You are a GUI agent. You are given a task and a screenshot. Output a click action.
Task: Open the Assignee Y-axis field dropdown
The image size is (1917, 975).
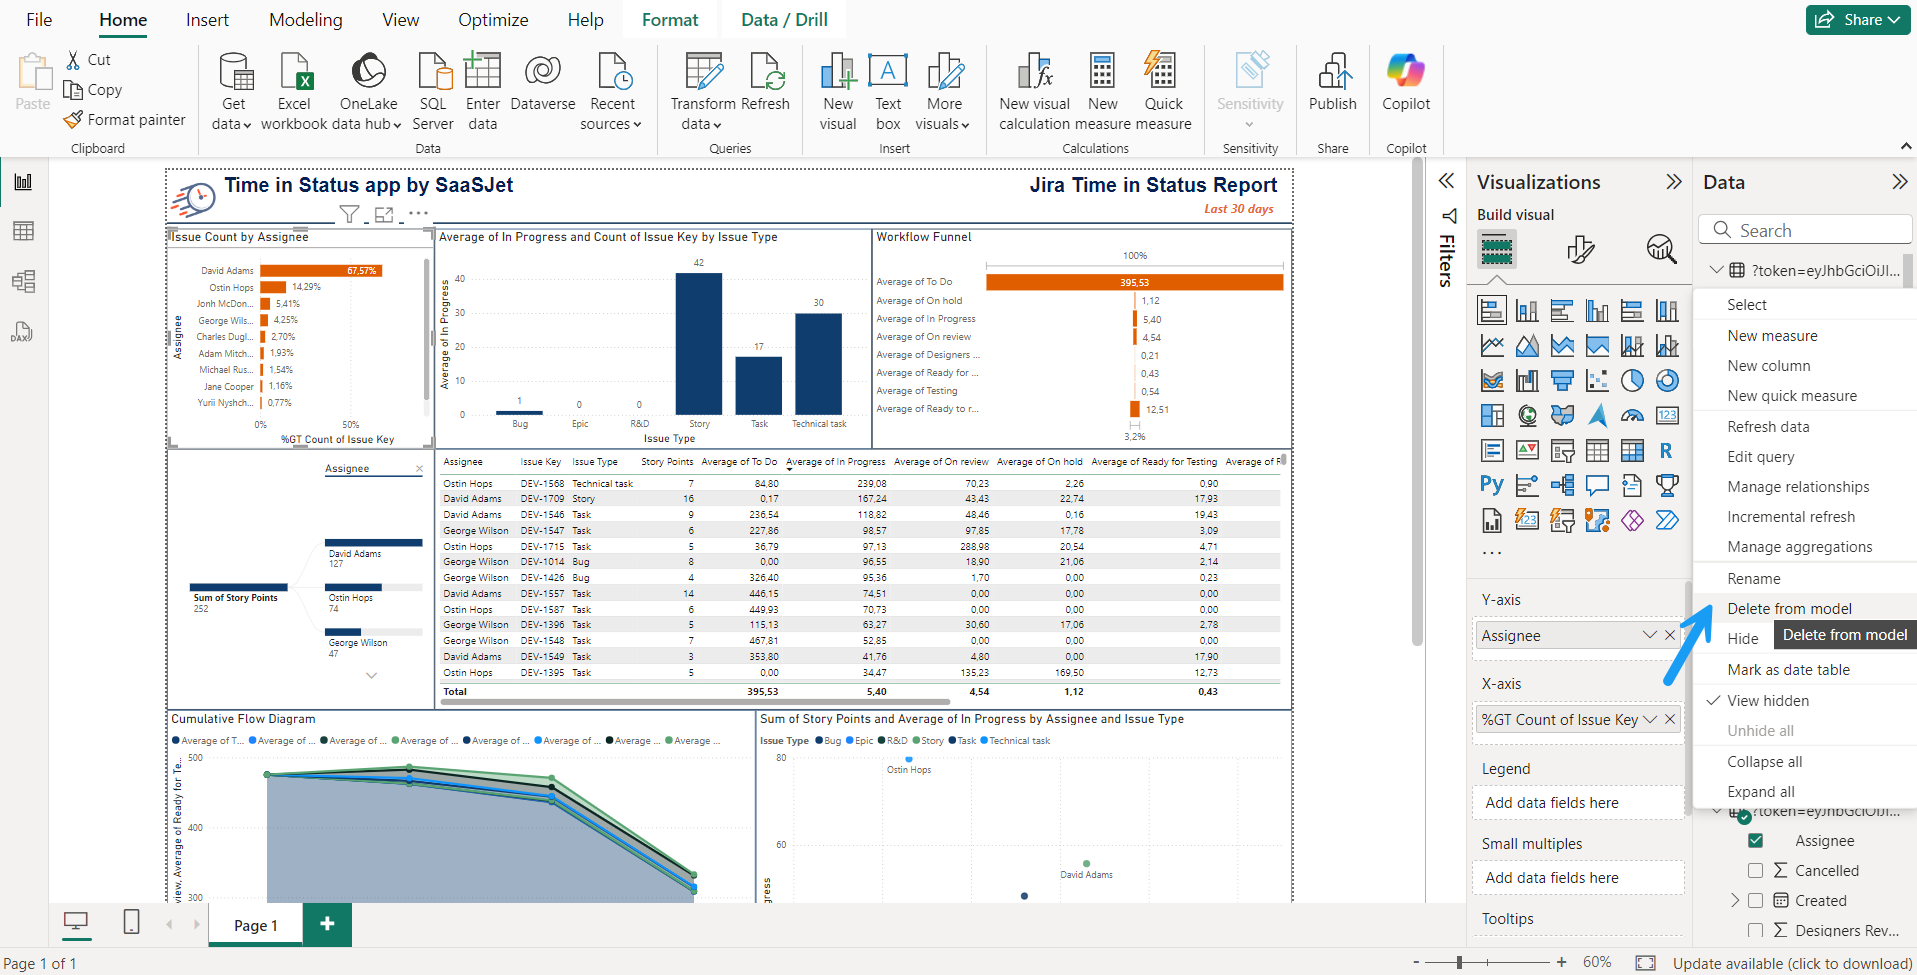click(x=1649, y=636)
